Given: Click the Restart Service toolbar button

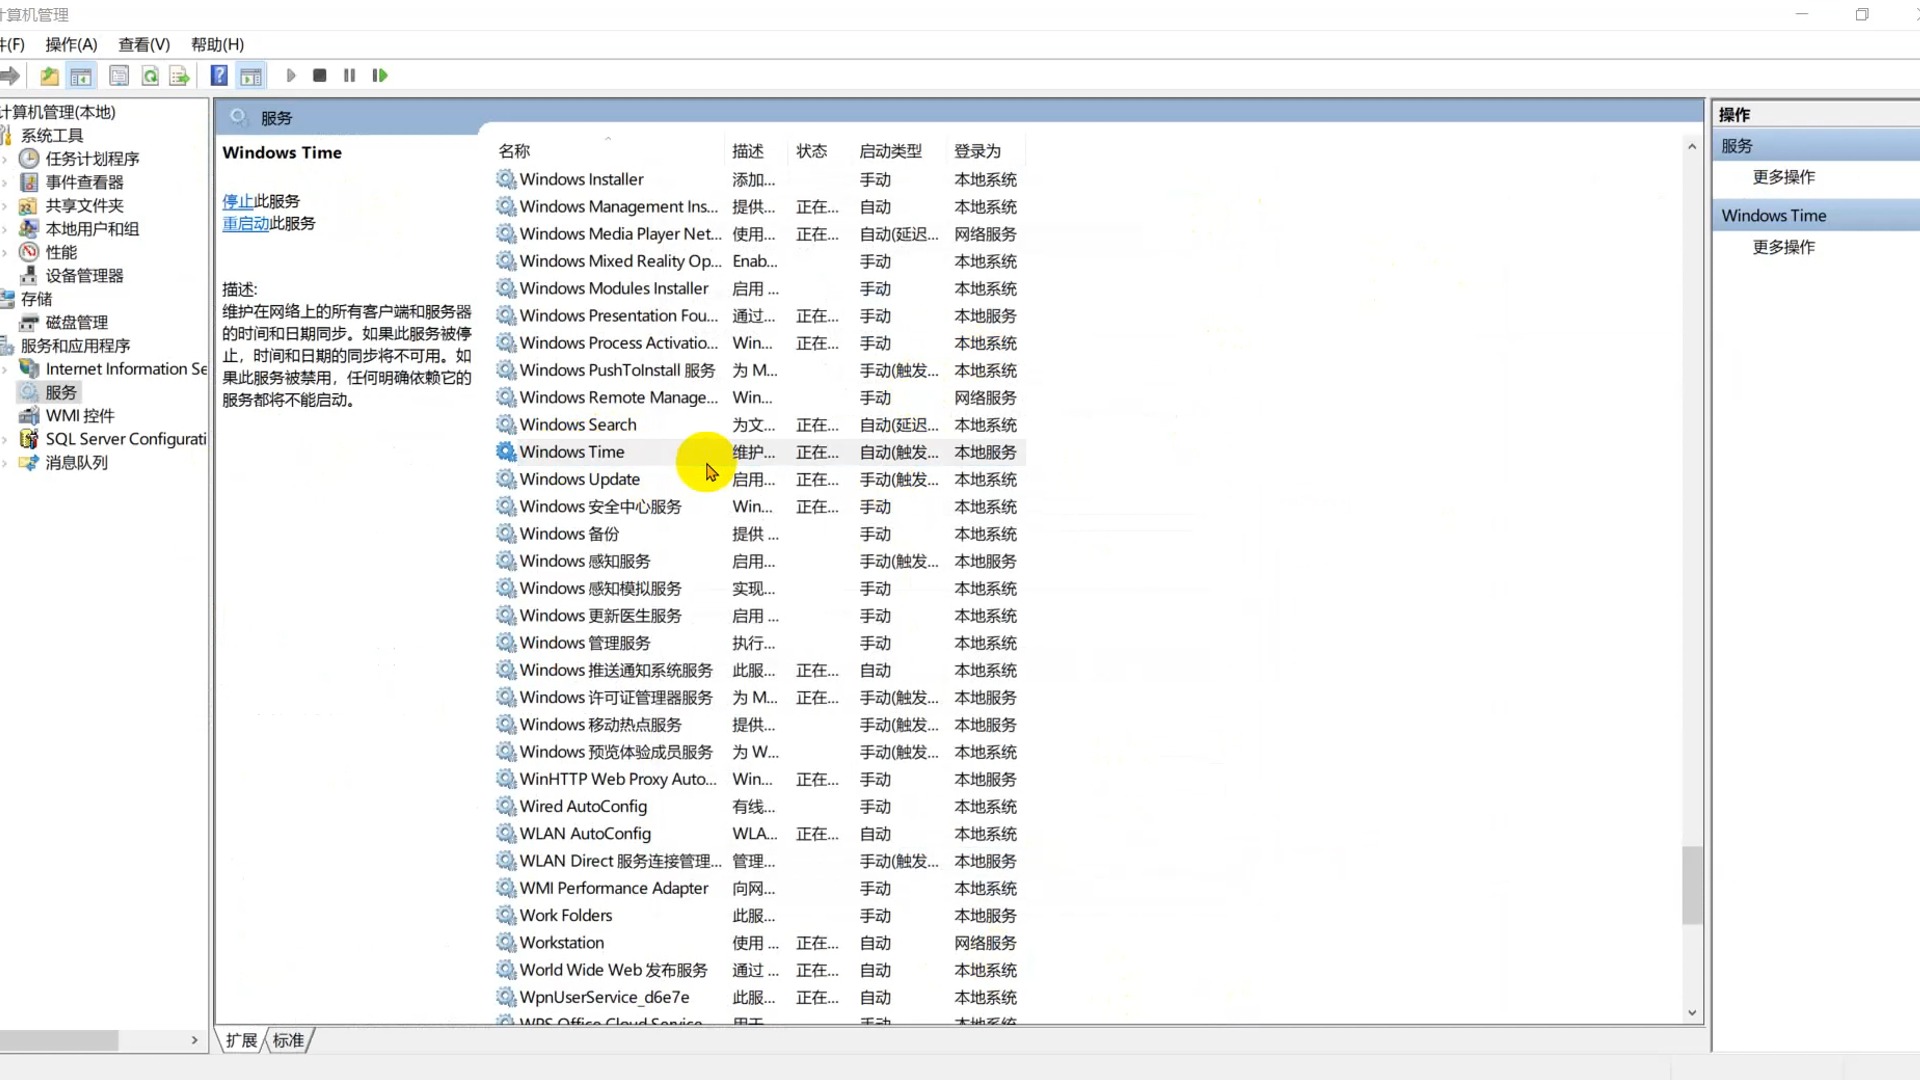Looking at the screenshot, I should [x=380, y=76].
